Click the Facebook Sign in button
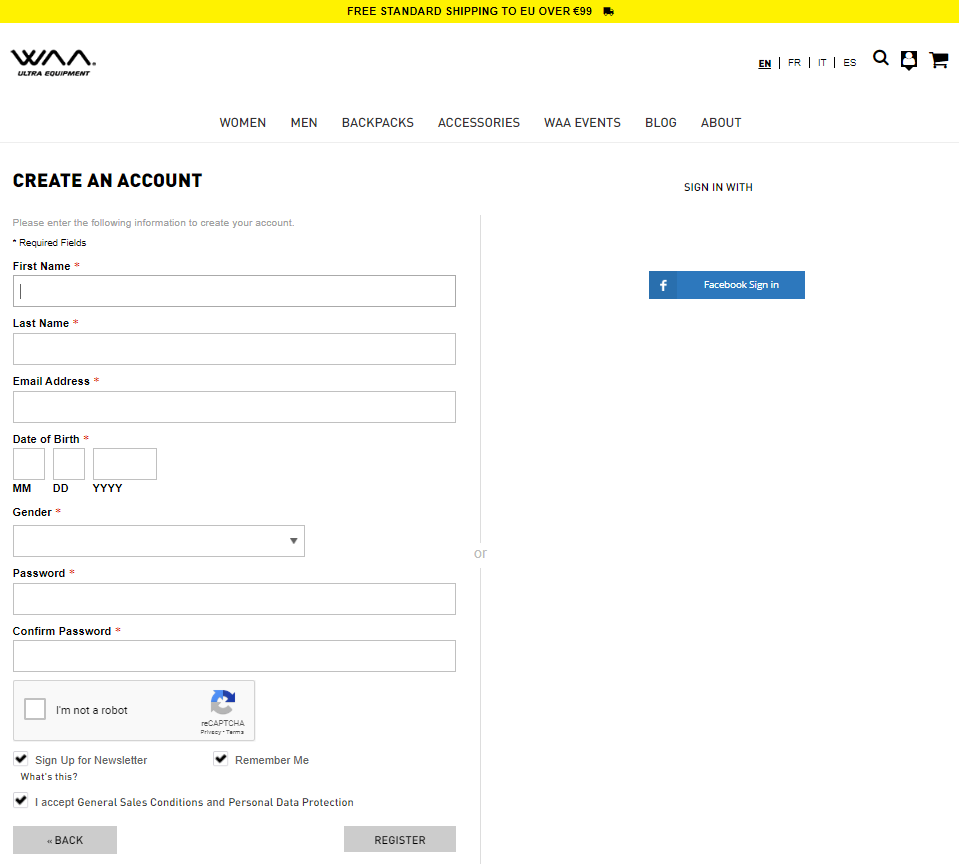 tap(726, 285)
